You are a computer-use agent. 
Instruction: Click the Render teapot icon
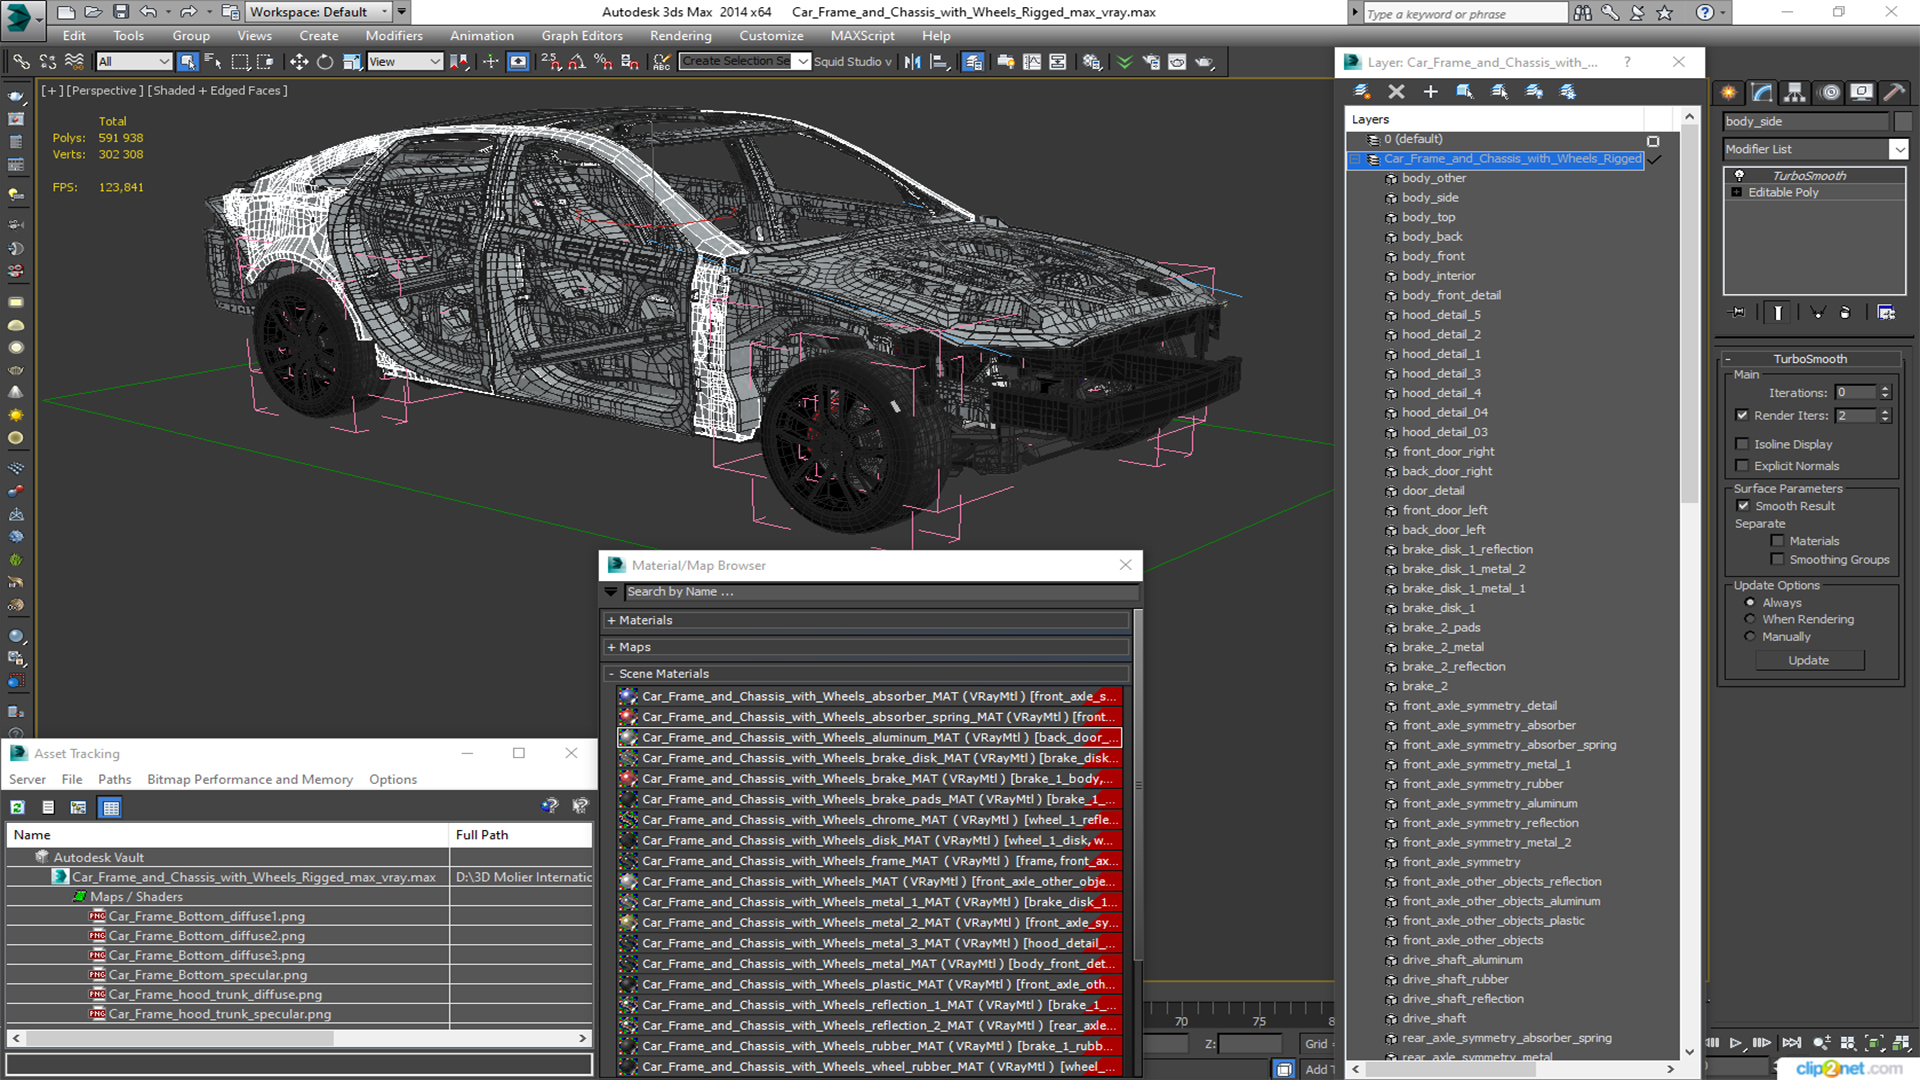(1204, 62)
